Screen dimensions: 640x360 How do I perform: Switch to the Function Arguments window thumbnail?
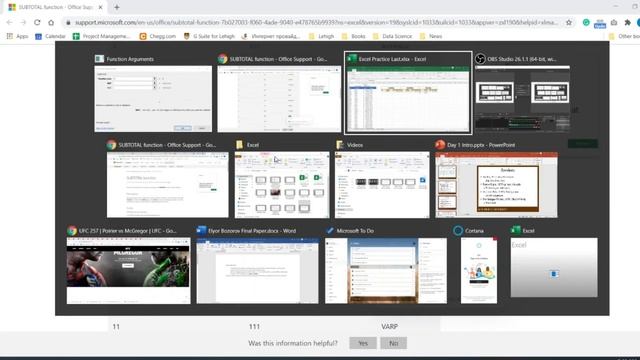point(153,99)
